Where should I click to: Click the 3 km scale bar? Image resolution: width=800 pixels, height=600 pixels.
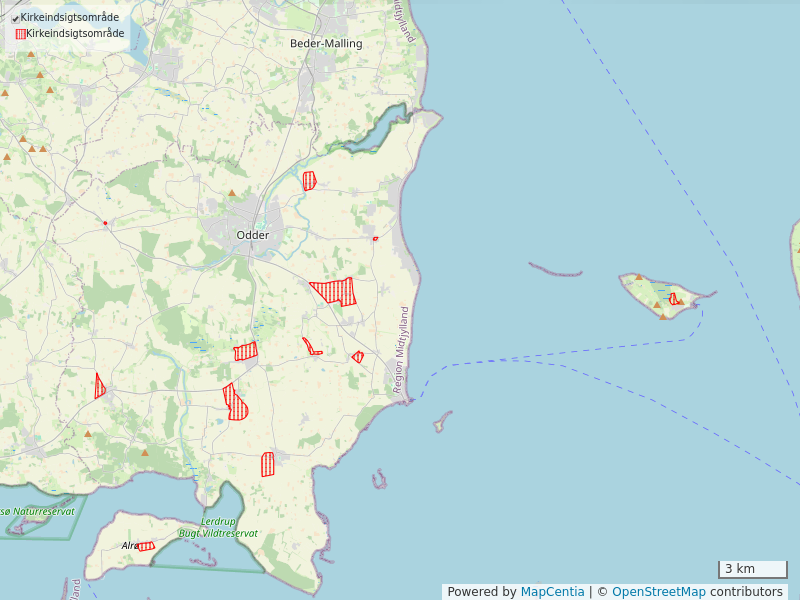click(x=752, y=569)
